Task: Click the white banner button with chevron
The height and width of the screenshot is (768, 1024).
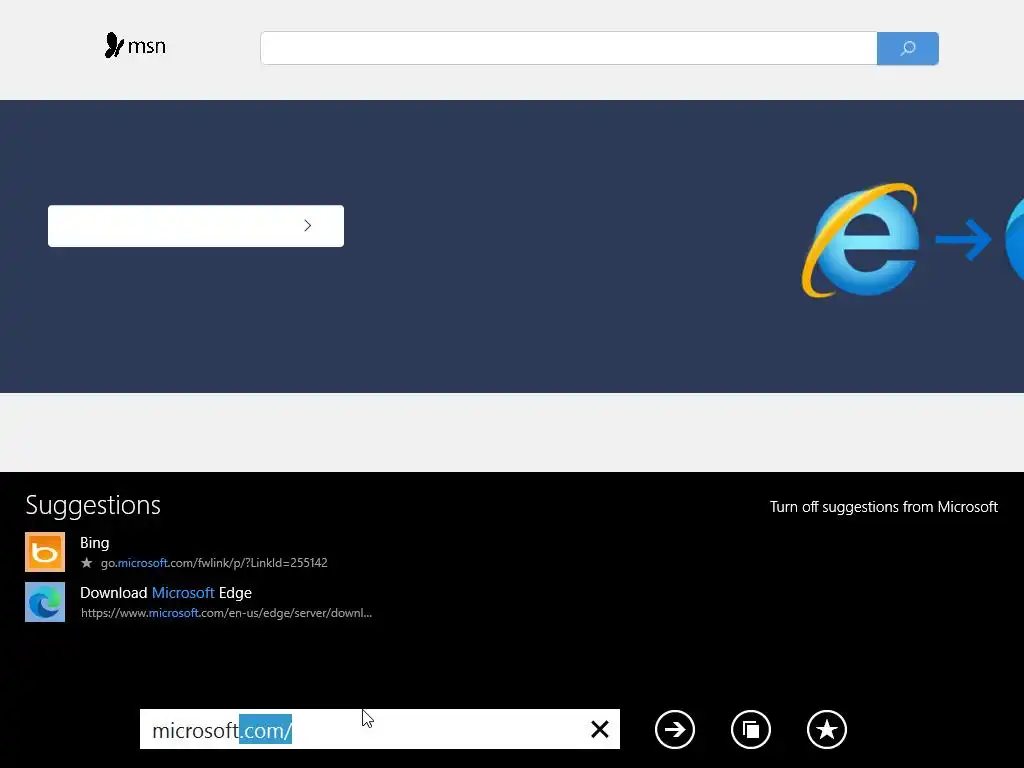Action: tap(196, 226)
